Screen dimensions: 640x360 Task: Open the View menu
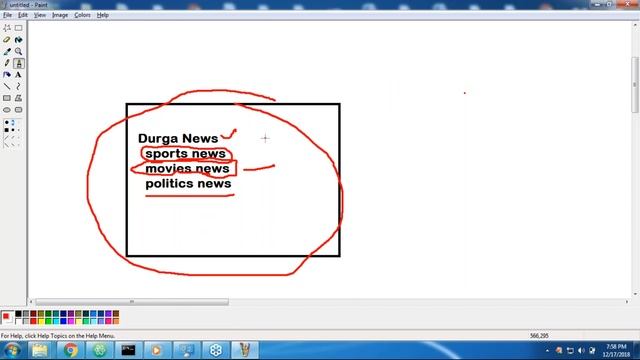40,15
